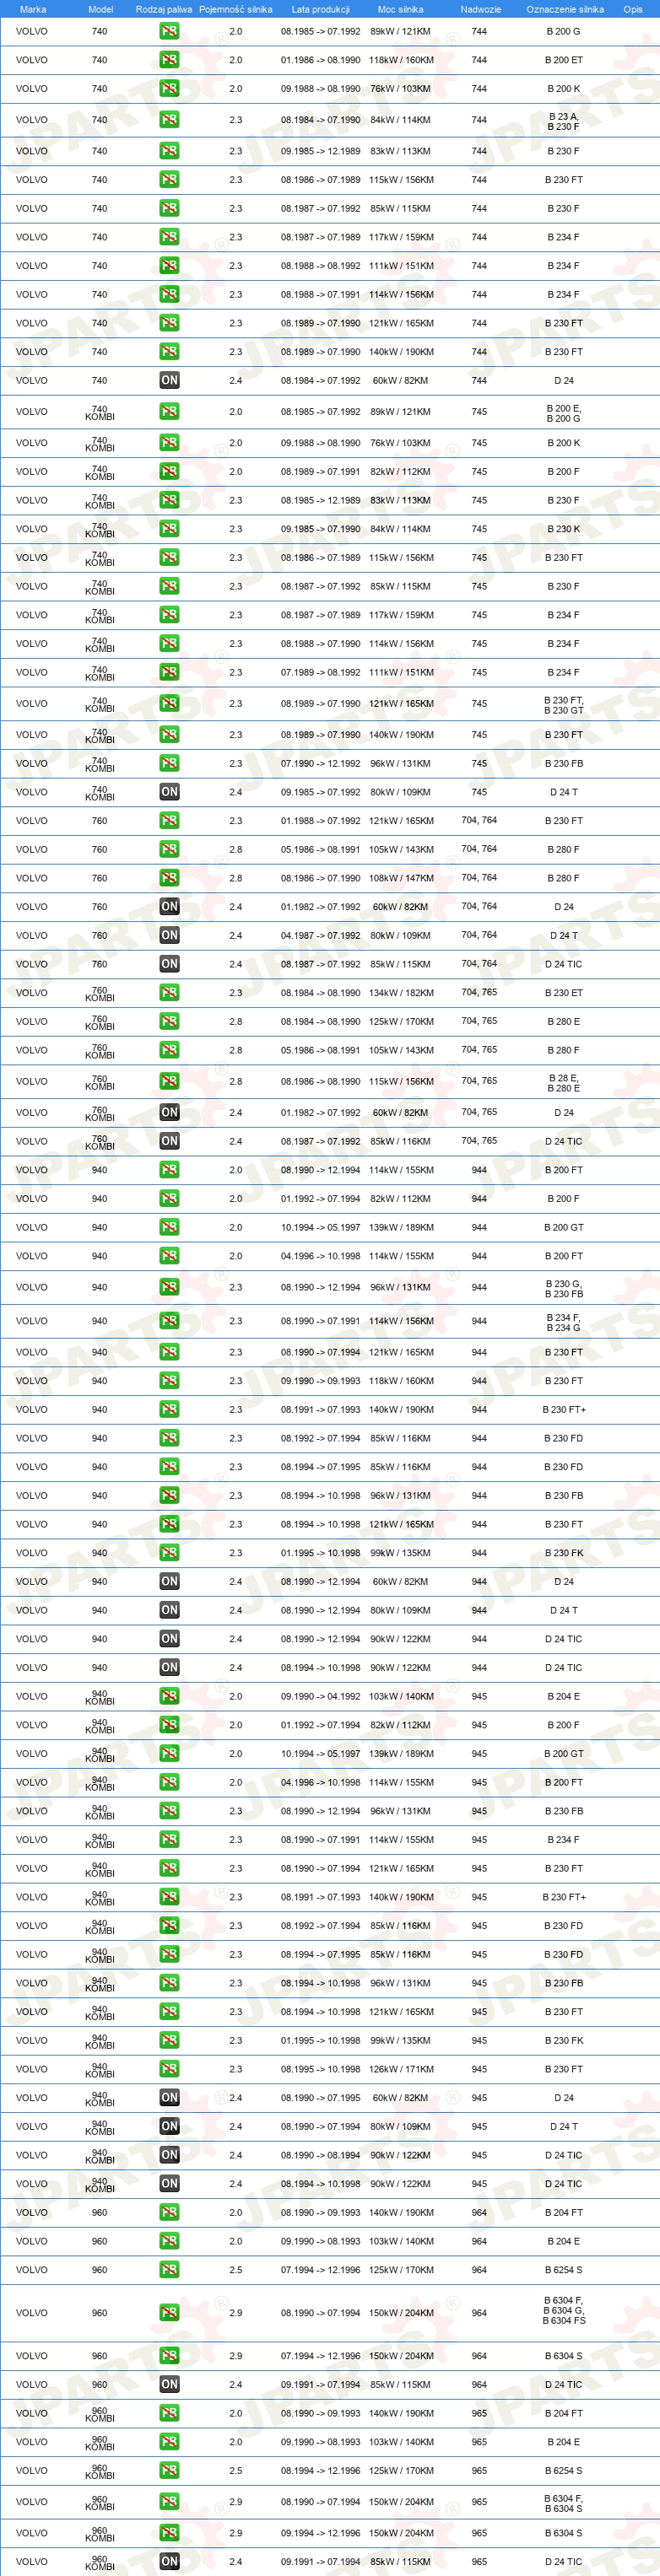The image size is (660, 2576).
Task: Select ON icon in 760 sedan D 24 TIC row
Action: pyautogui.click(x=169, y=964)
